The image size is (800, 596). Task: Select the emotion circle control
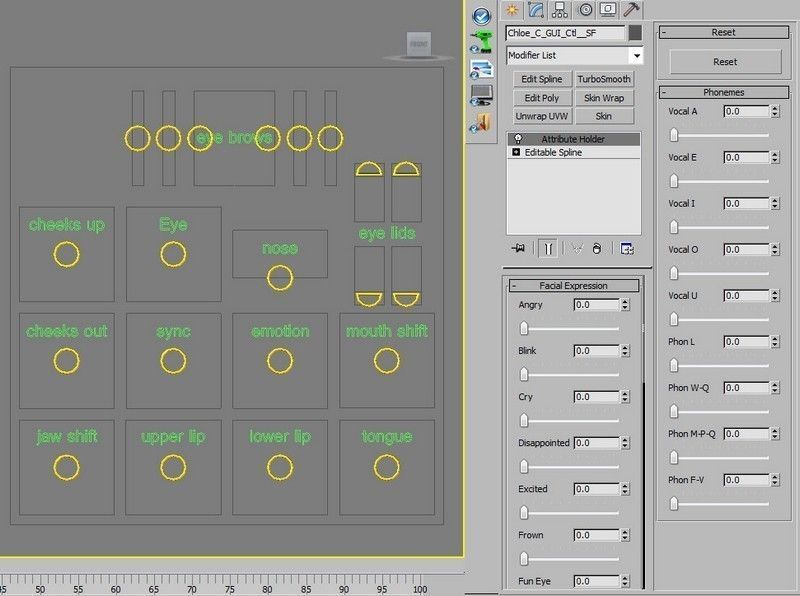click(x=280, y=361)
